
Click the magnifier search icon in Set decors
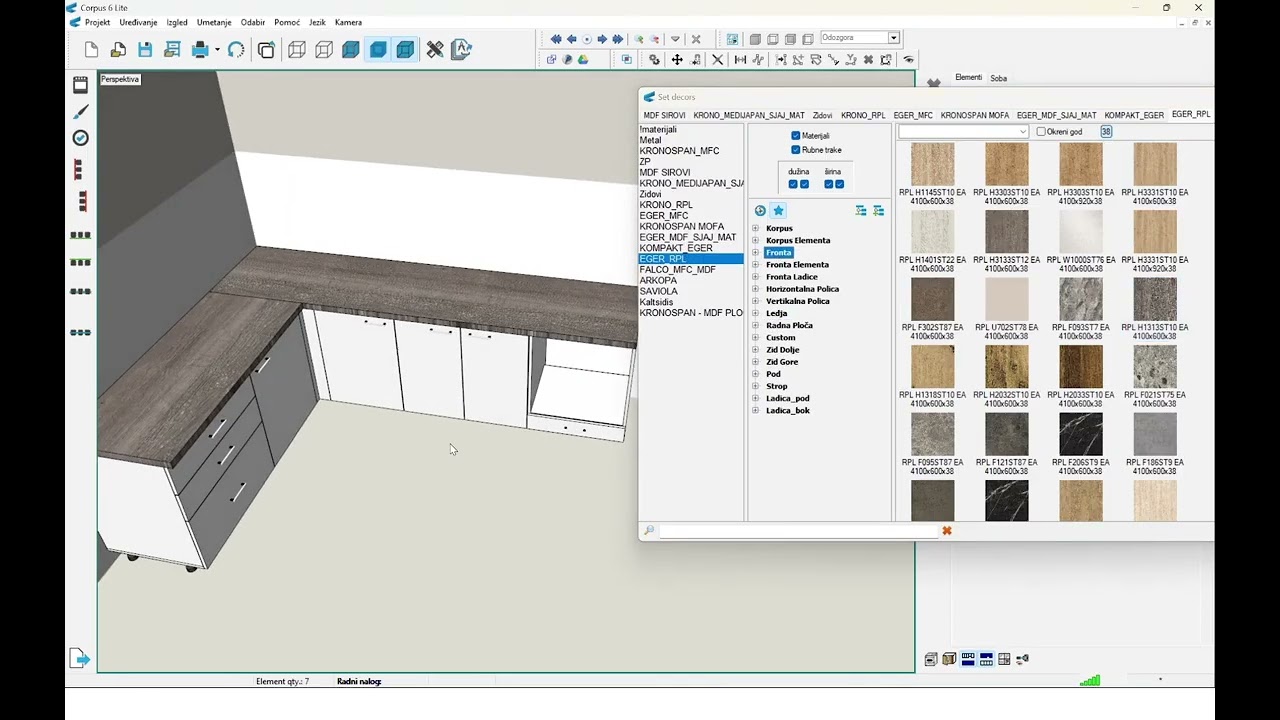pos(649,531)
